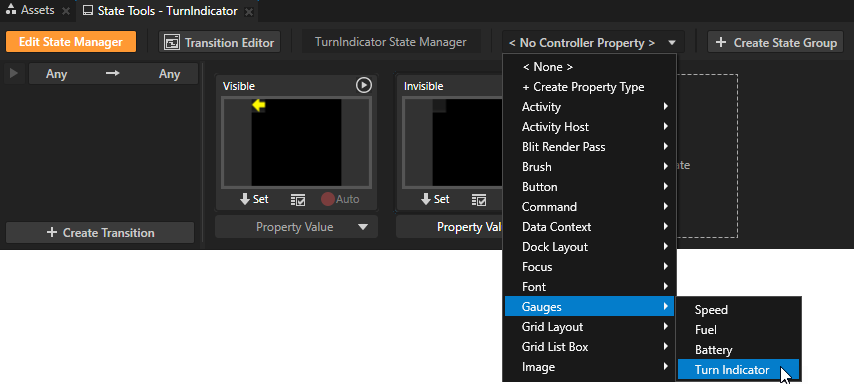Click the Invisible state name label
Screen dimensions: 854x384
(423, 86)
